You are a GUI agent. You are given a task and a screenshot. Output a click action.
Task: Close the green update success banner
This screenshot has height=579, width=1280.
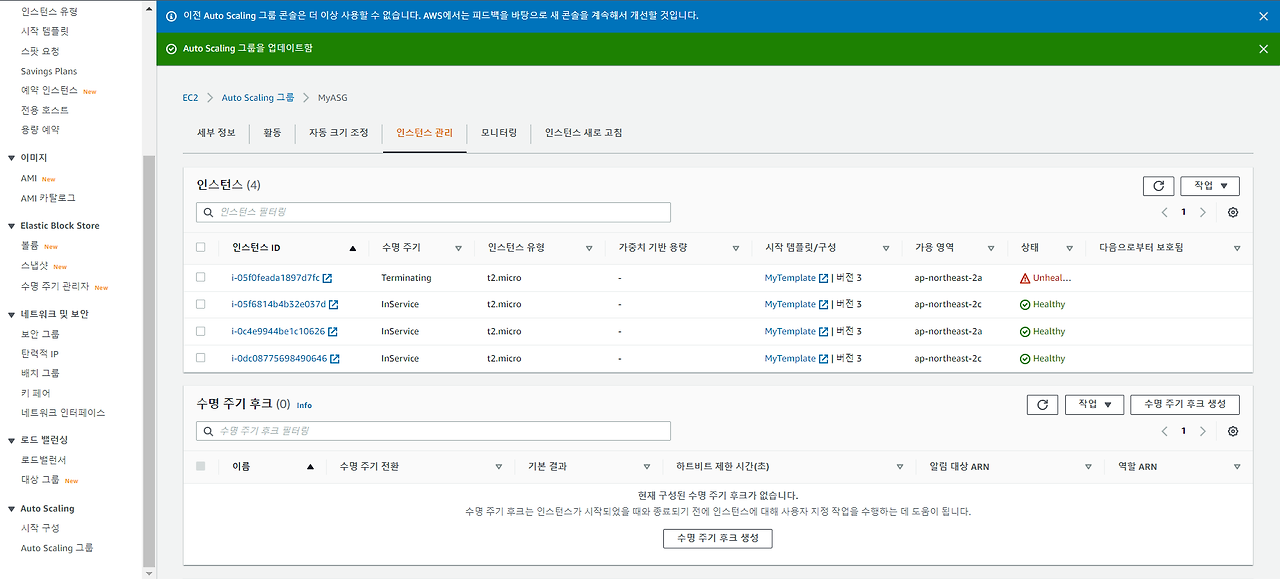tap(1263, 49)
